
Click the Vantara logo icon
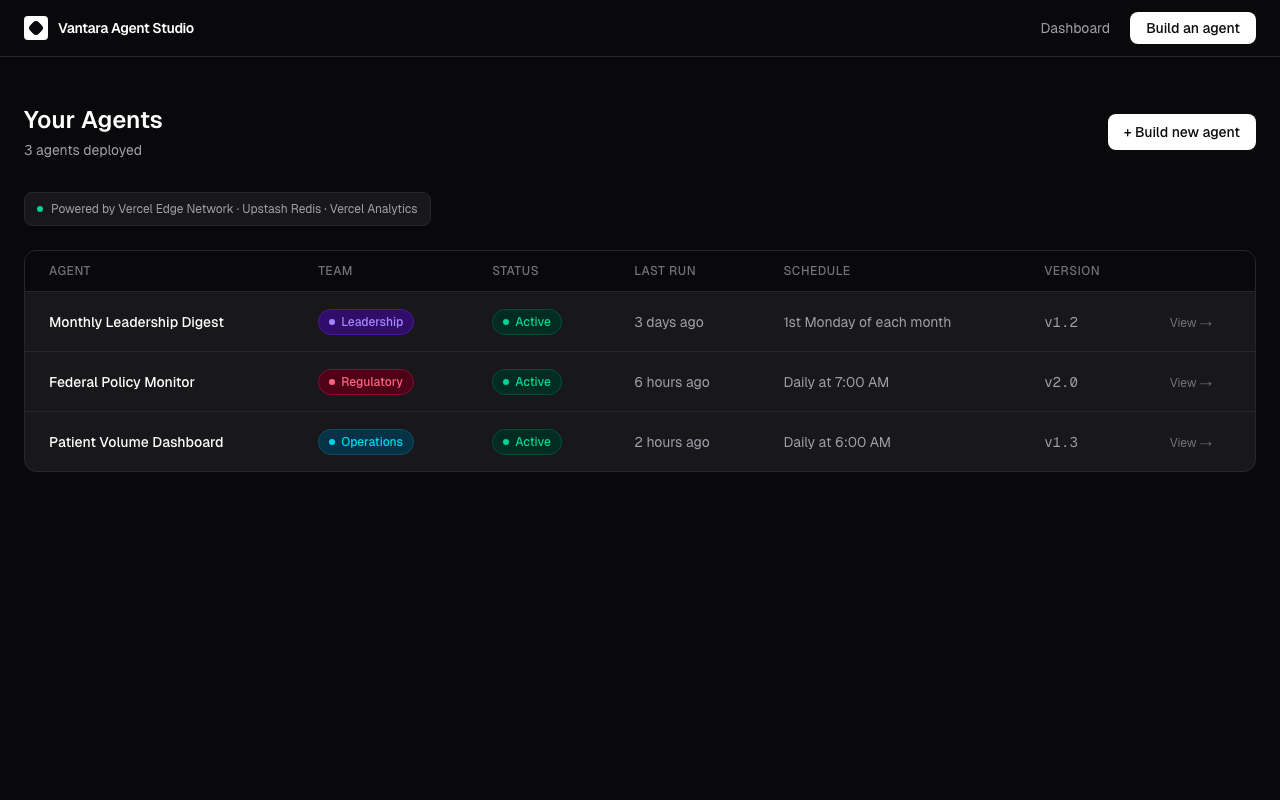[36, 28]
